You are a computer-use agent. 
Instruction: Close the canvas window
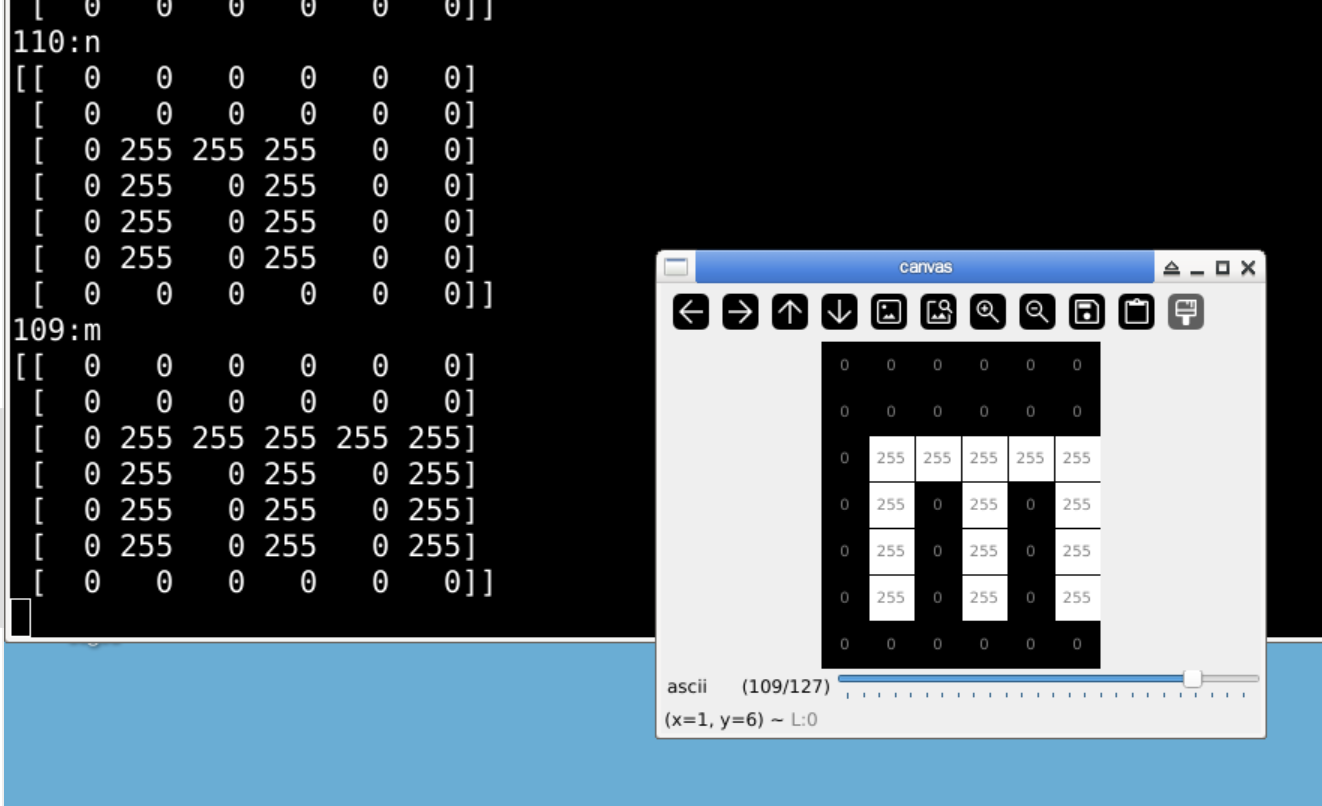[1247, 268]
